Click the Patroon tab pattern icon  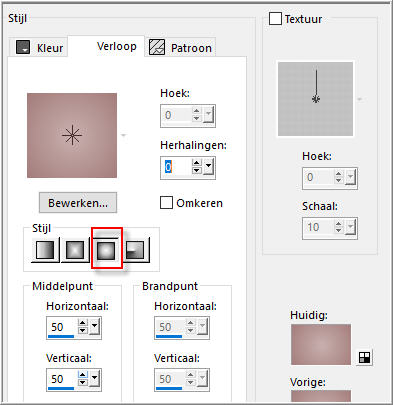tap(157, 47)
